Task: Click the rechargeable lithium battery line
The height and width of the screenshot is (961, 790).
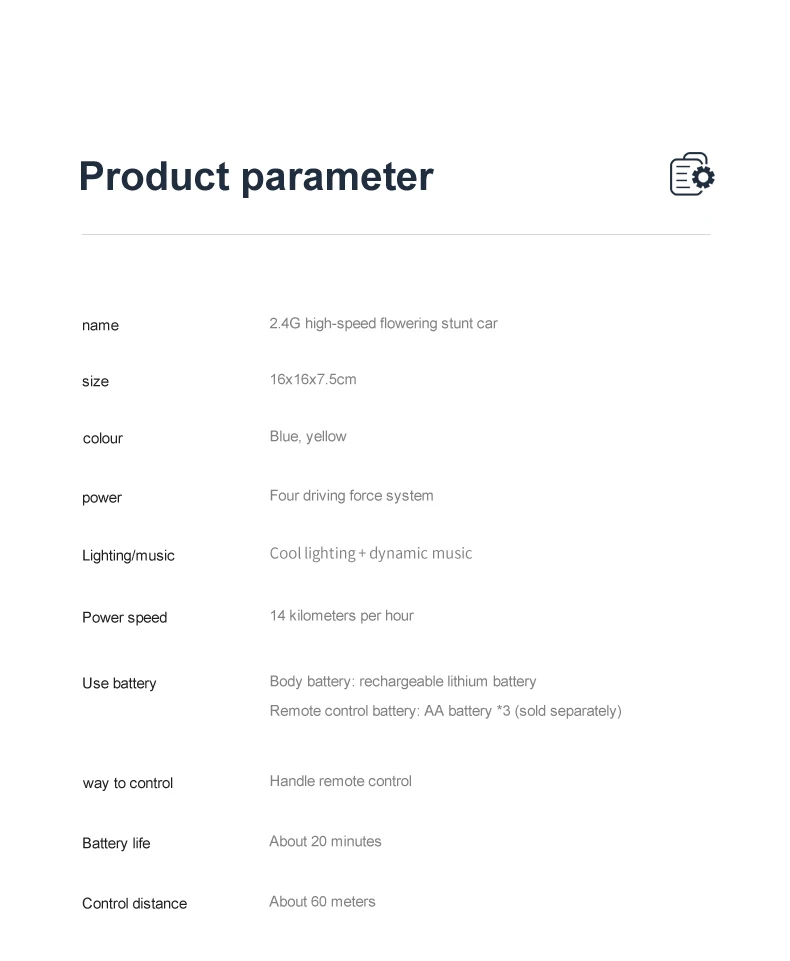Action: coord(403,681)
